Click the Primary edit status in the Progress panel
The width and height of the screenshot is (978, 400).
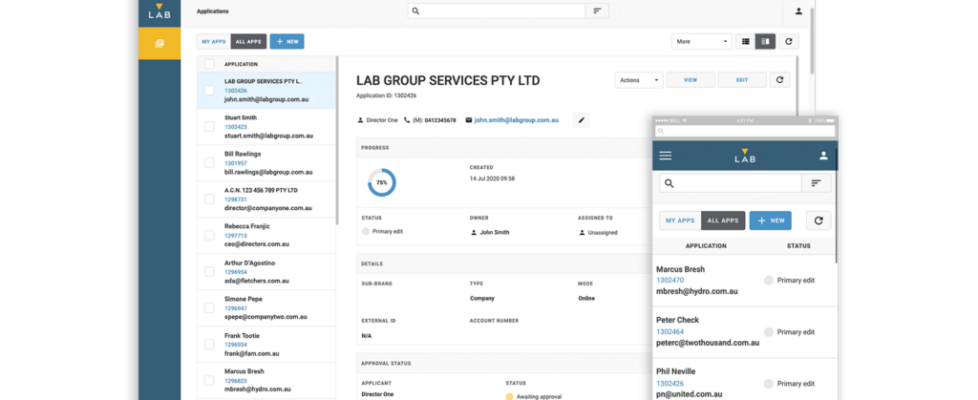(382, 232)
